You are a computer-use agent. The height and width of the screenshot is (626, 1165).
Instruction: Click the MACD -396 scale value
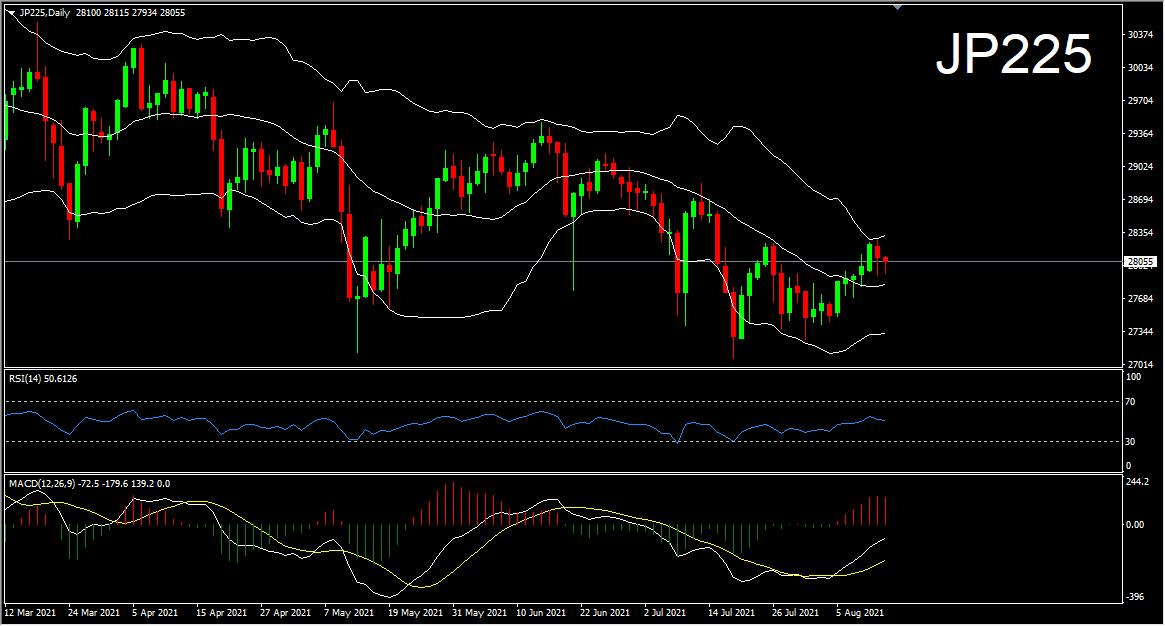[x=1135, y=597]
